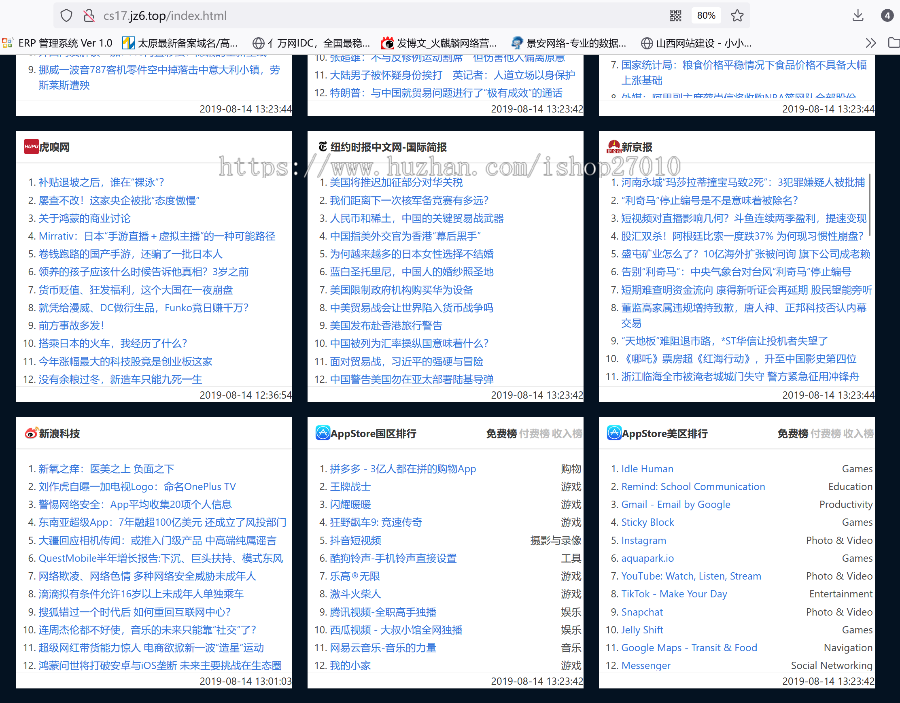Viewport: 900px width, 703px height.
Task: Open the downloads arrow icon
Action: [858, 15]
